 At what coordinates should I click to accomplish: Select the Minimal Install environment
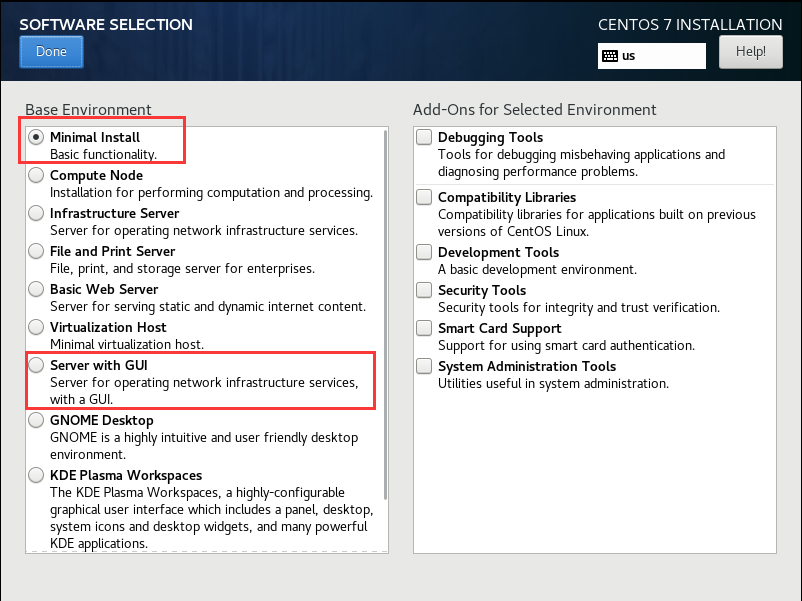[x=36, y=137]
